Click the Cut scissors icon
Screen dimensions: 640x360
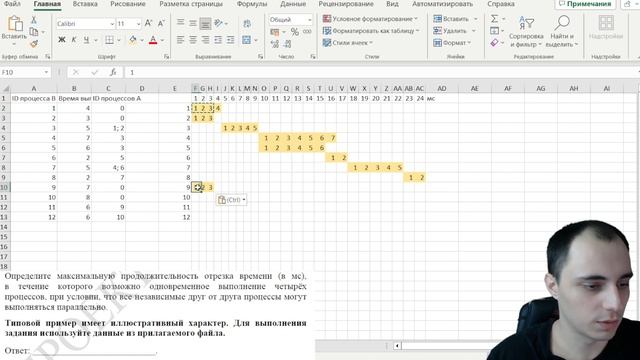[34, 20]
